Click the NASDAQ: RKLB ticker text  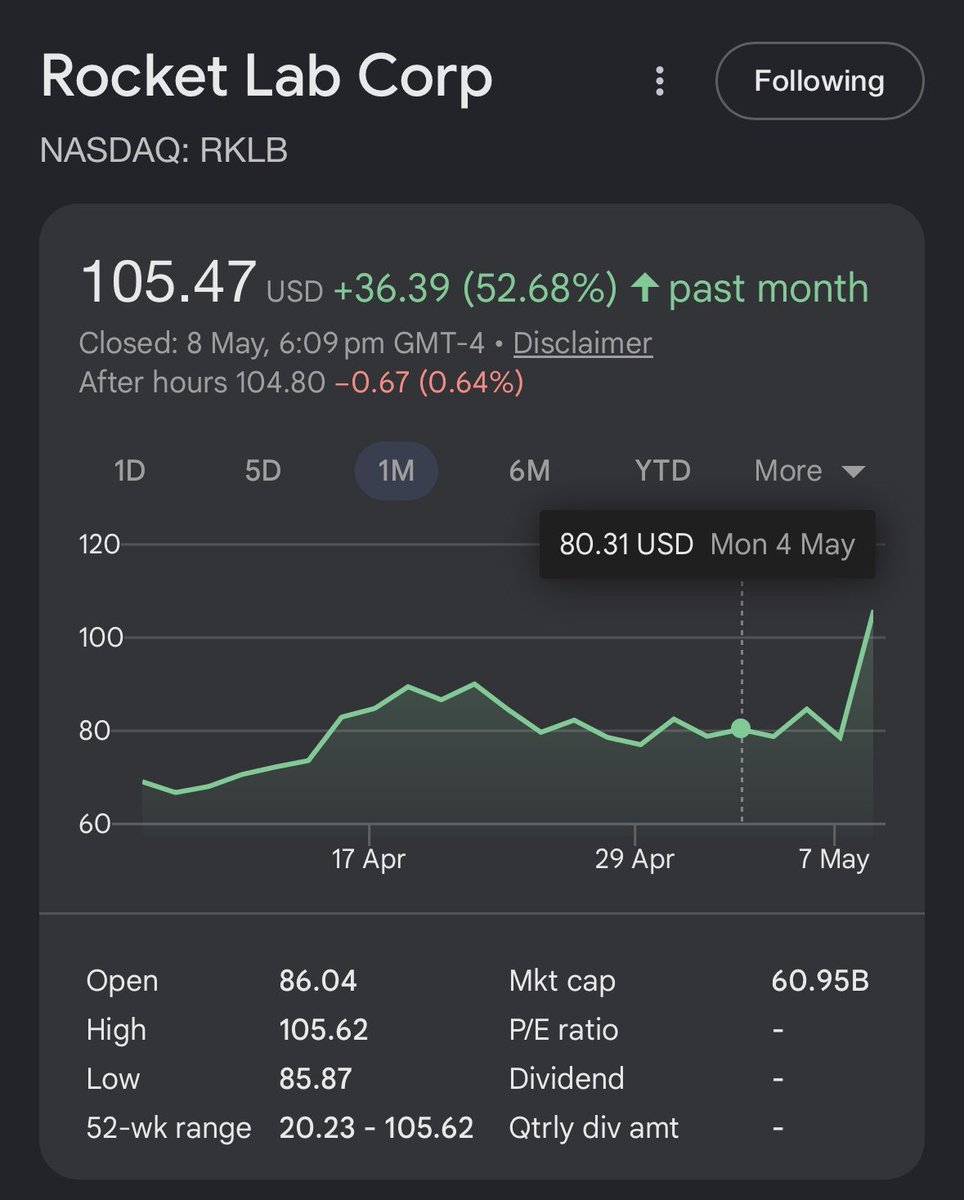[x=164, y=151]
